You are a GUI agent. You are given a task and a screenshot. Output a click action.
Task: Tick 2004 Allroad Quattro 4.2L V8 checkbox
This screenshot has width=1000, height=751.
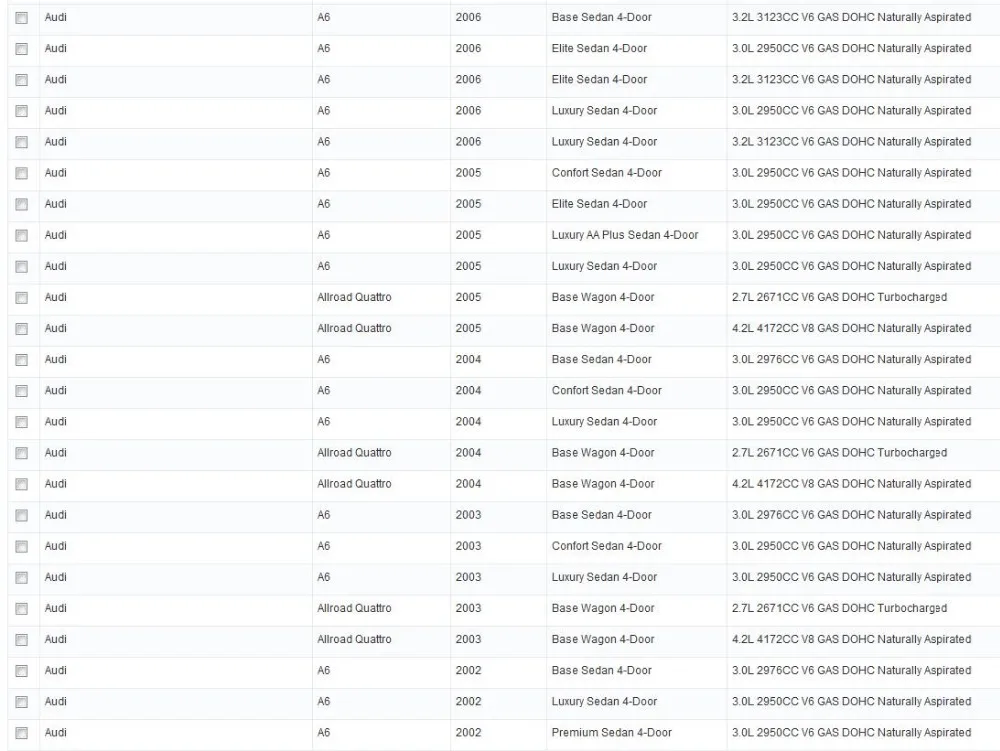click(22, 485)
